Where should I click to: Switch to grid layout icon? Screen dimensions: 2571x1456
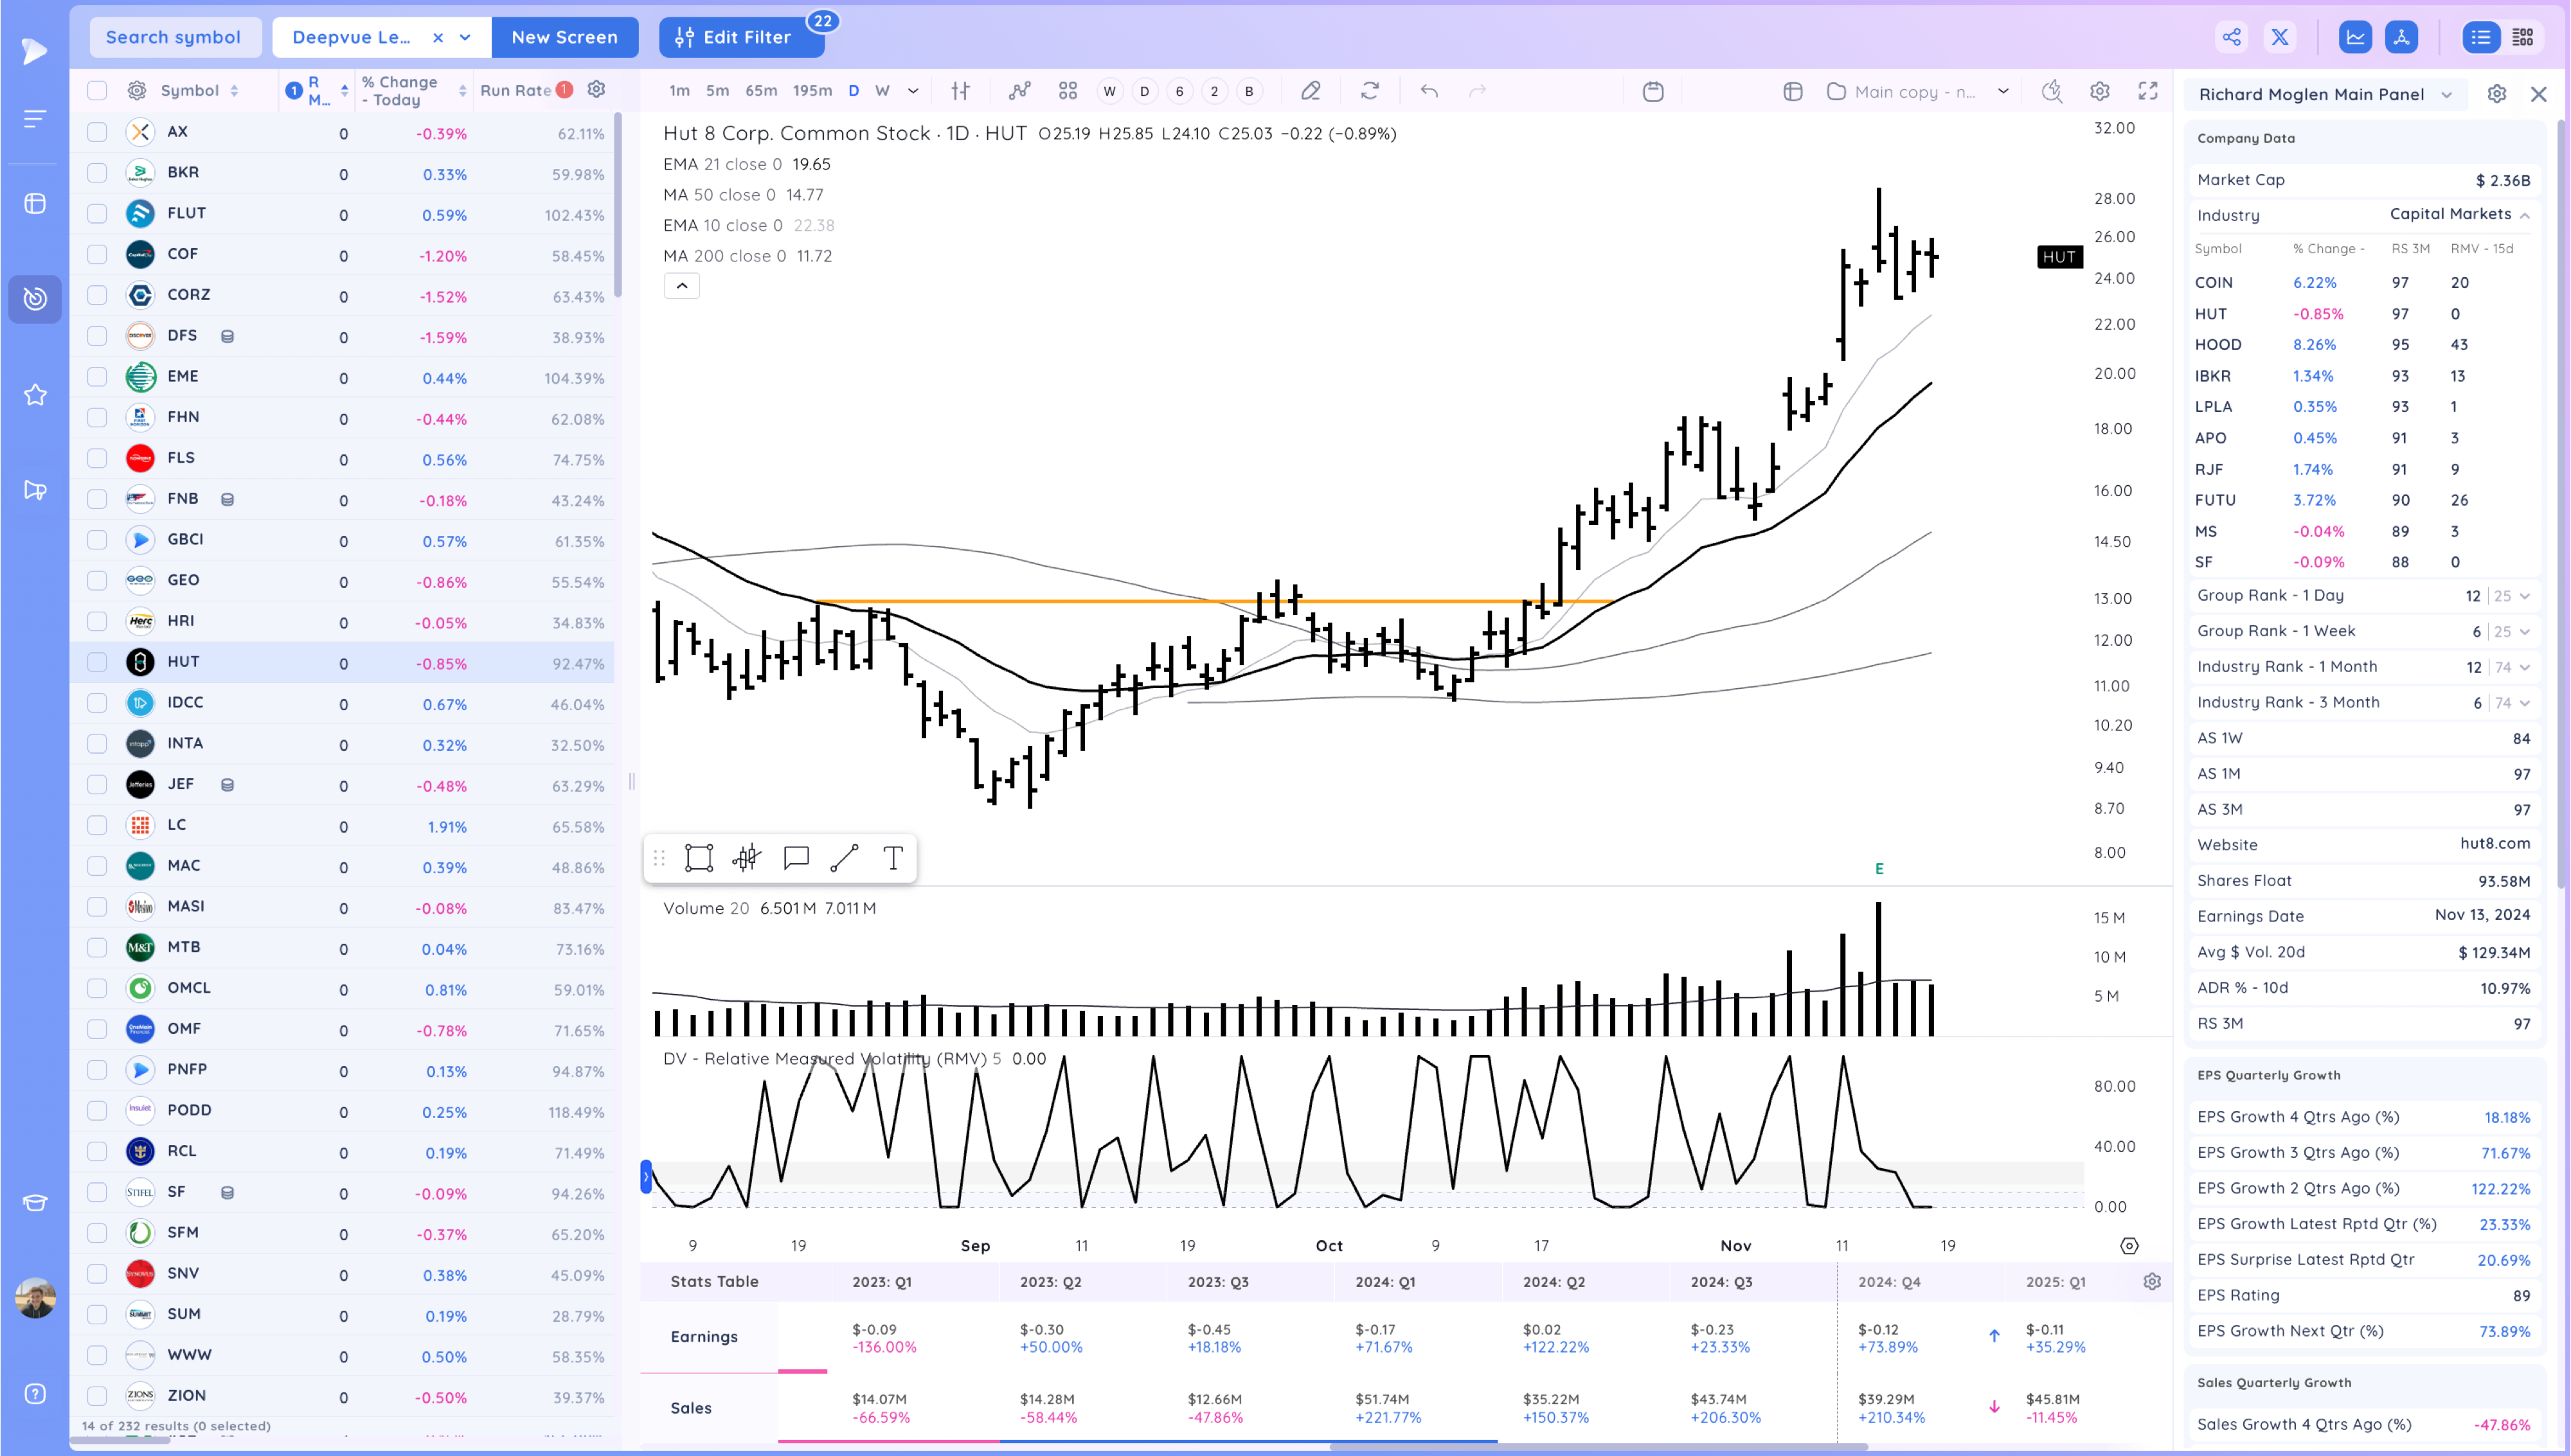tap(2523, 38)
